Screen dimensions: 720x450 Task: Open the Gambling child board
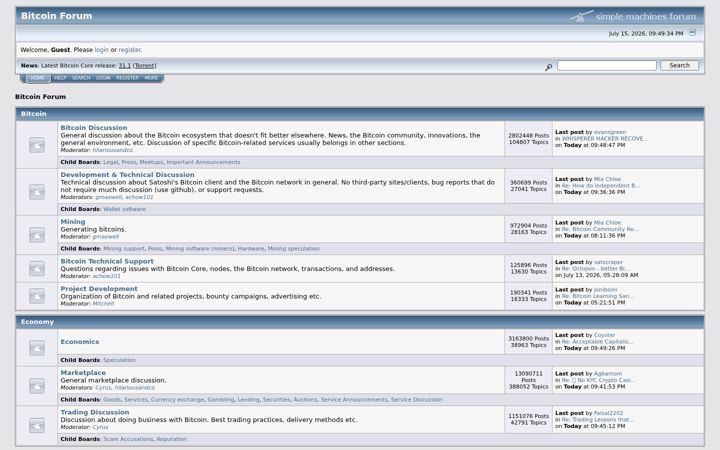pos(220,399)
